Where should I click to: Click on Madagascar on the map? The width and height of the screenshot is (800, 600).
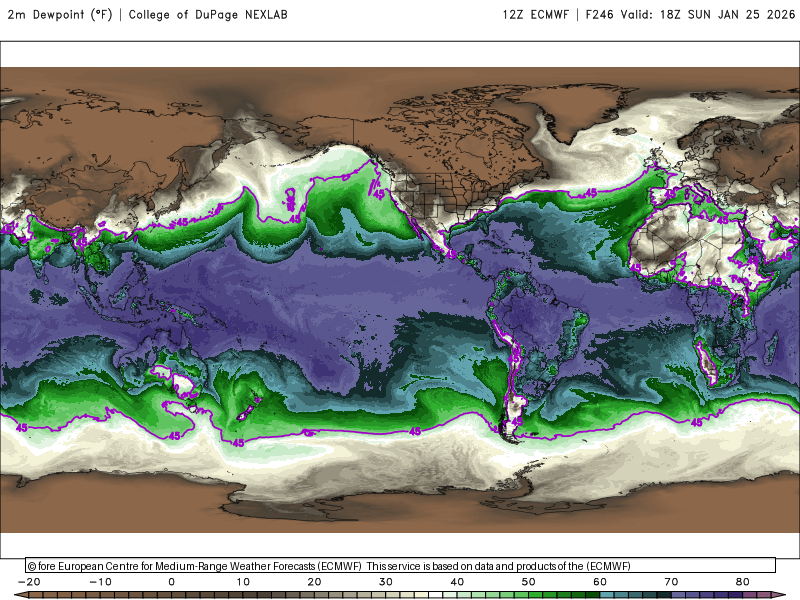coord(770,348)
